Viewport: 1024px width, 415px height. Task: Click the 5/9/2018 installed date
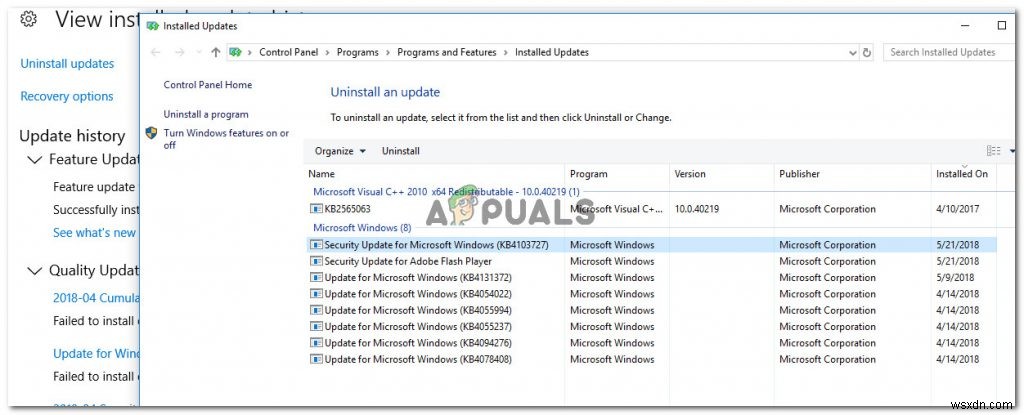[x=955, y=278]
